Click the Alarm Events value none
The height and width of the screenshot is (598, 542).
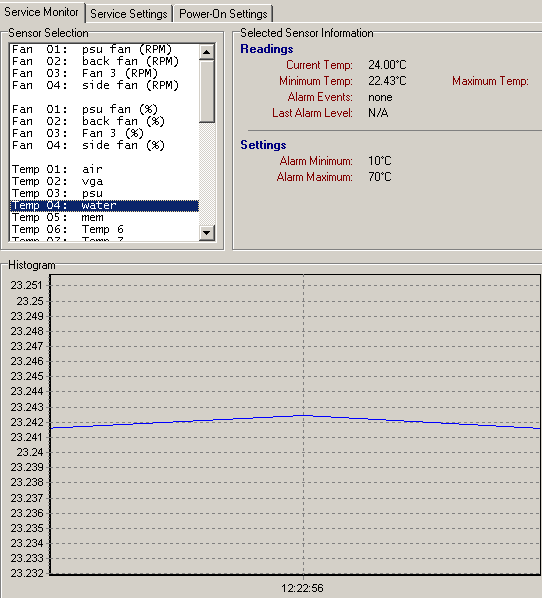point(380,97)
